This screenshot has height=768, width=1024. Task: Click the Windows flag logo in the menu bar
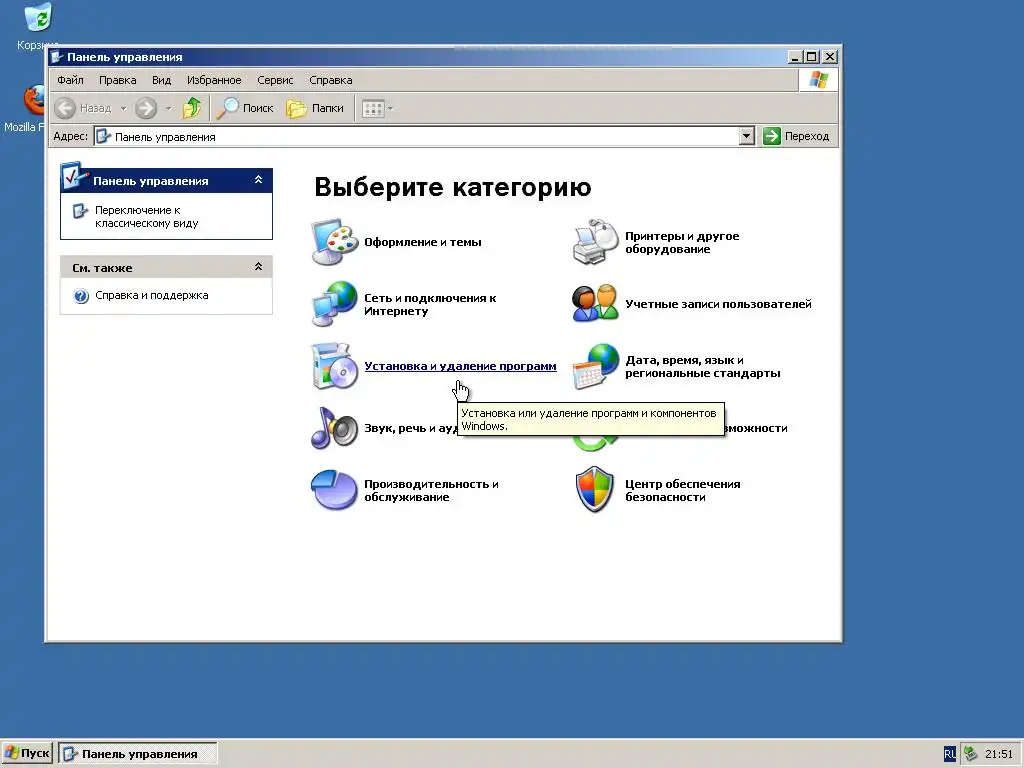(x=818, y=80)
